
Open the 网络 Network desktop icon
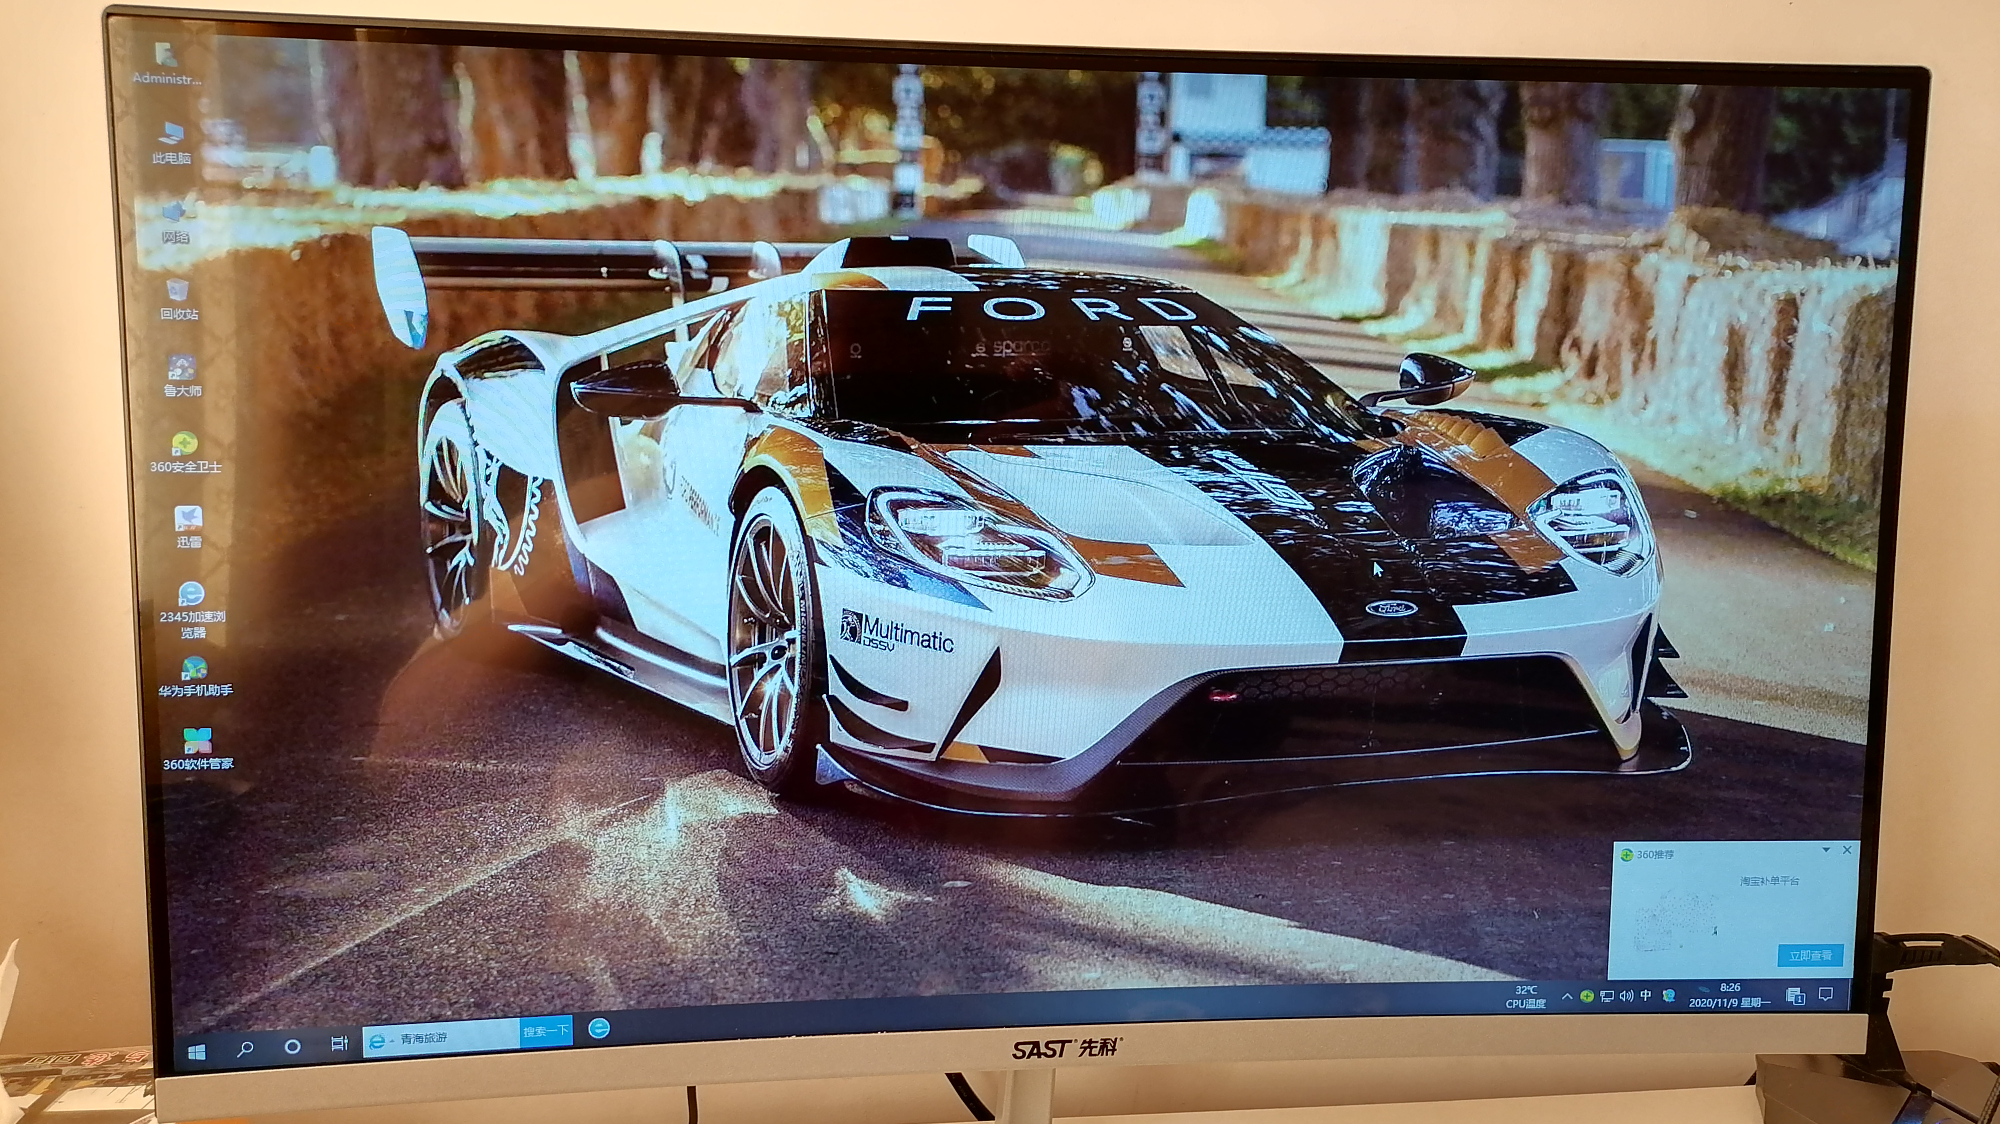175,212
